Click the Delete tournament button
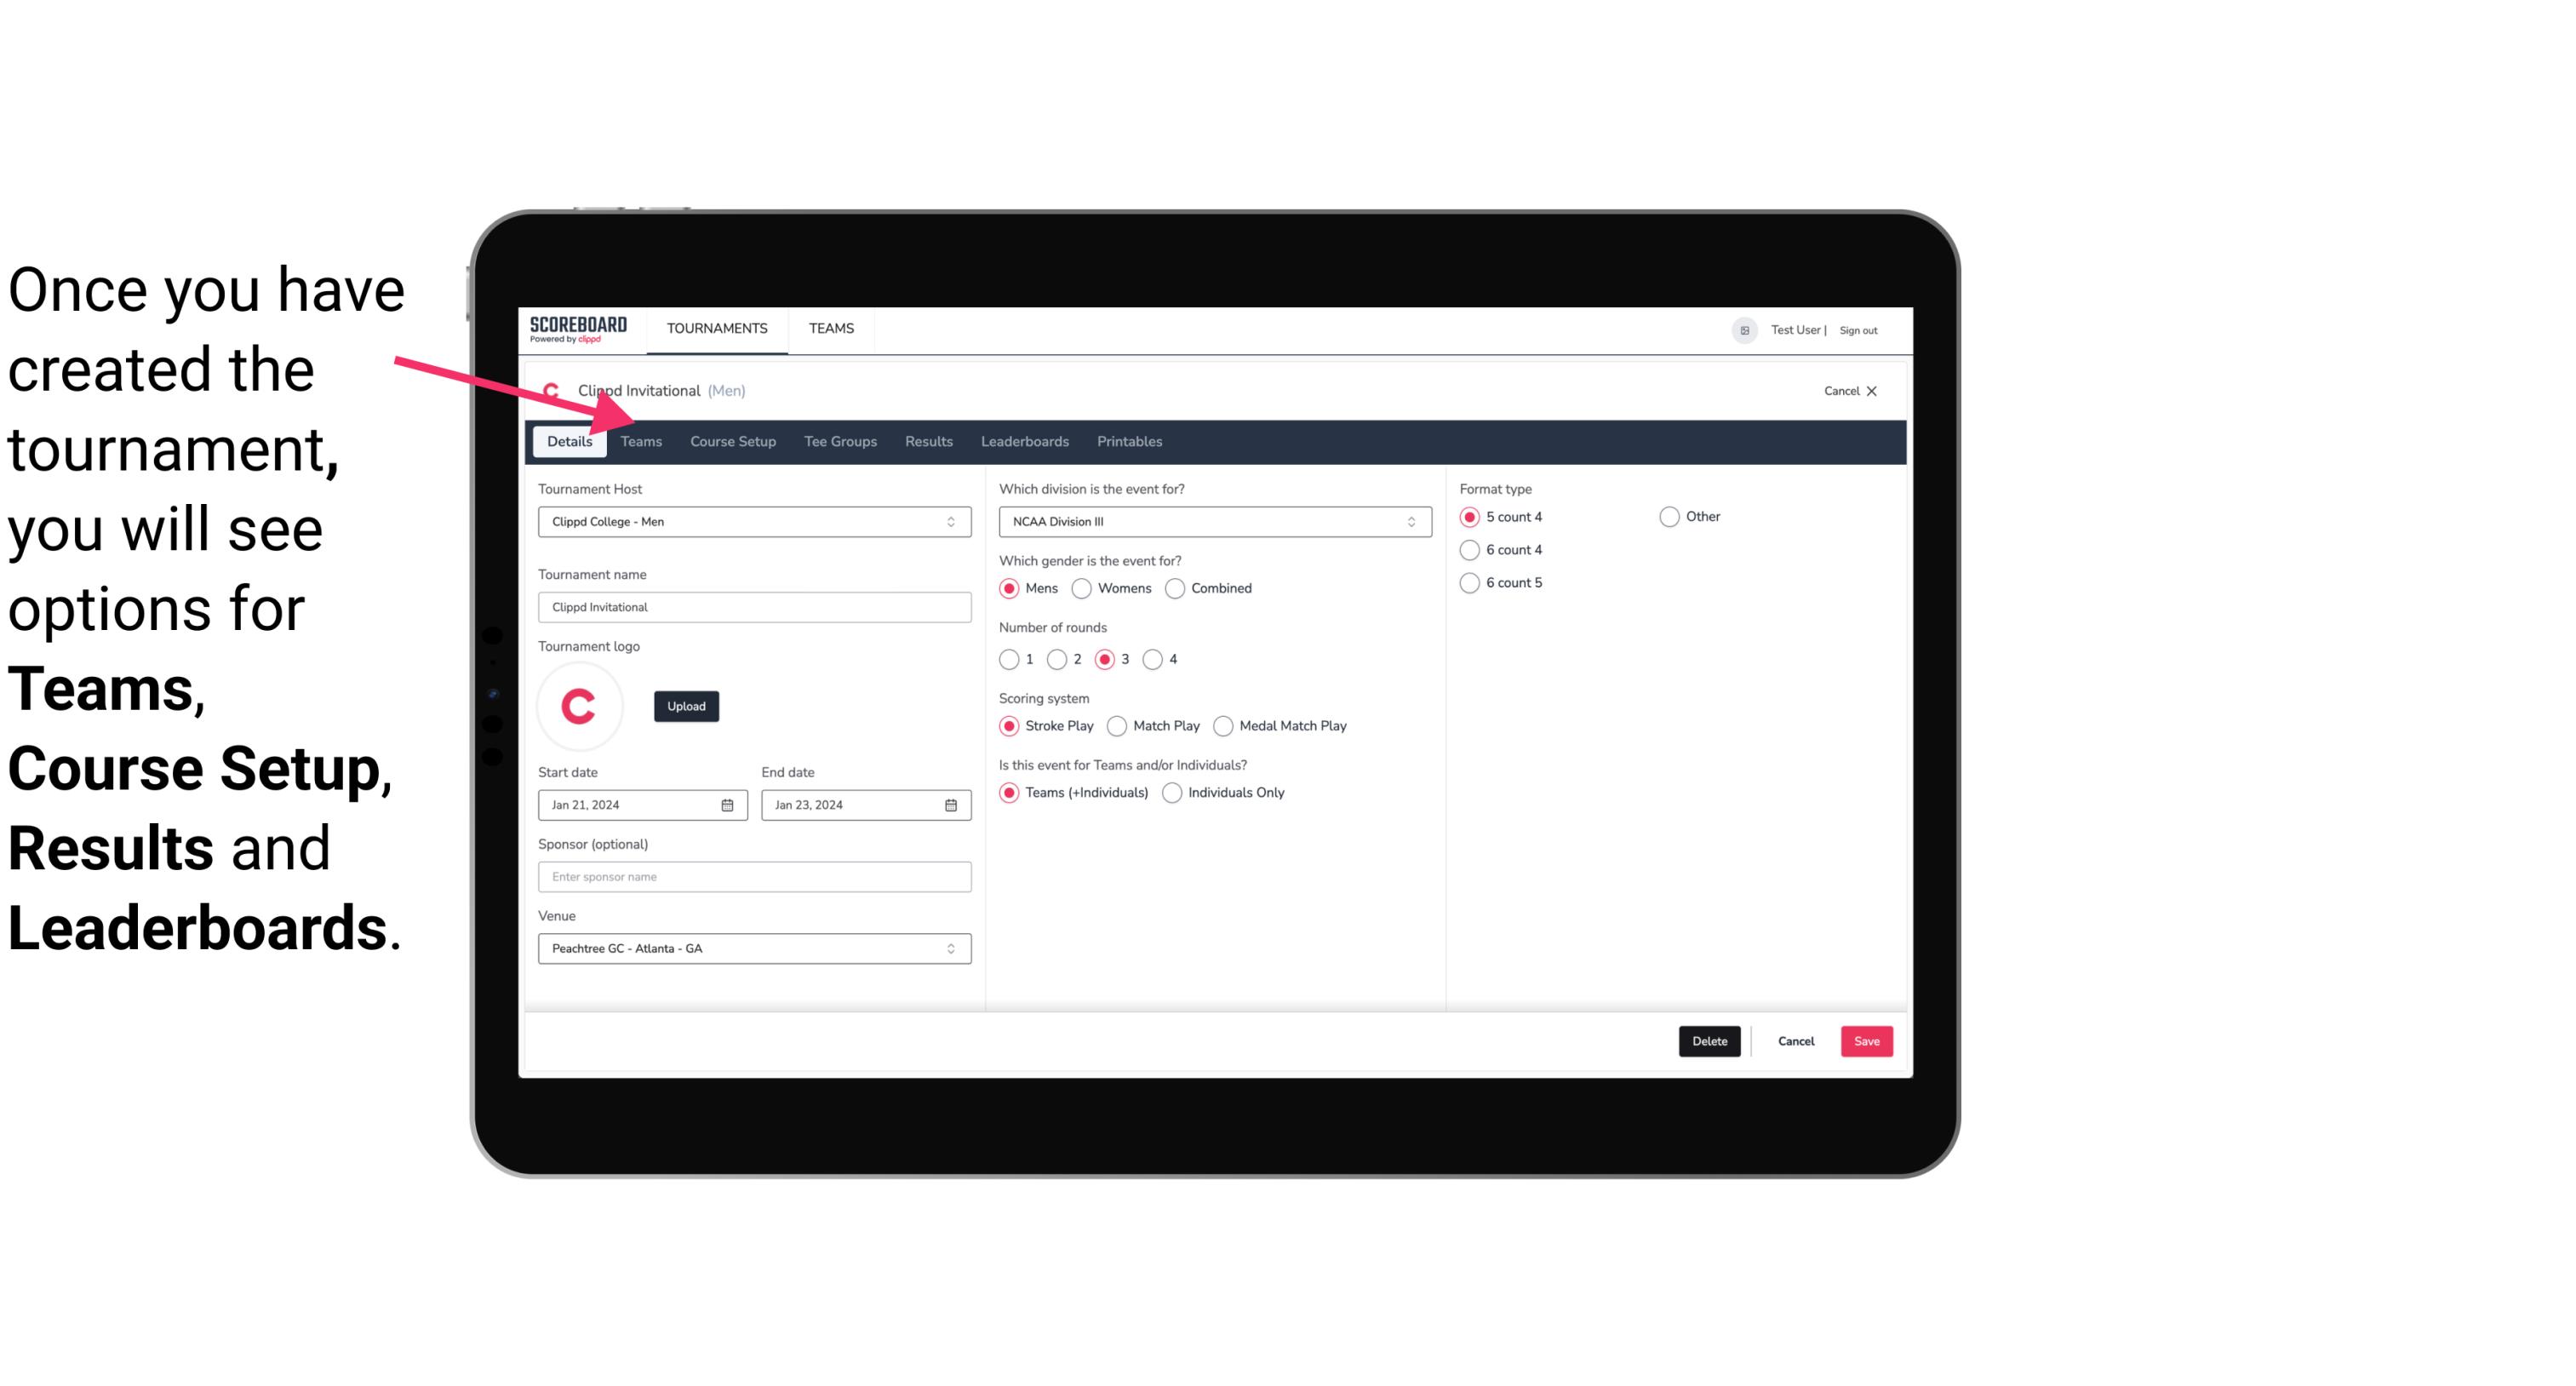The image size is (2576, 1386). pos(1706,1039)
